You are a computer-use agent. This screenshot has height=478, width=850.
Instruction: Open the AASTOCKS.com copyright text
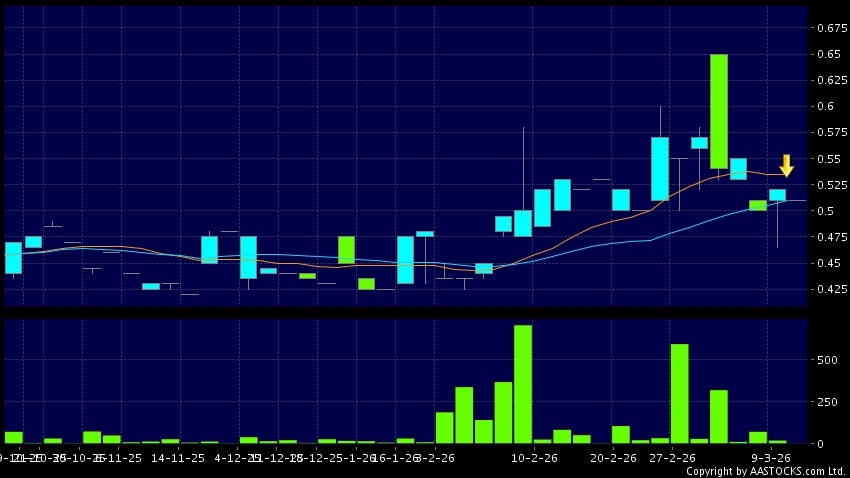pos(766,470)
